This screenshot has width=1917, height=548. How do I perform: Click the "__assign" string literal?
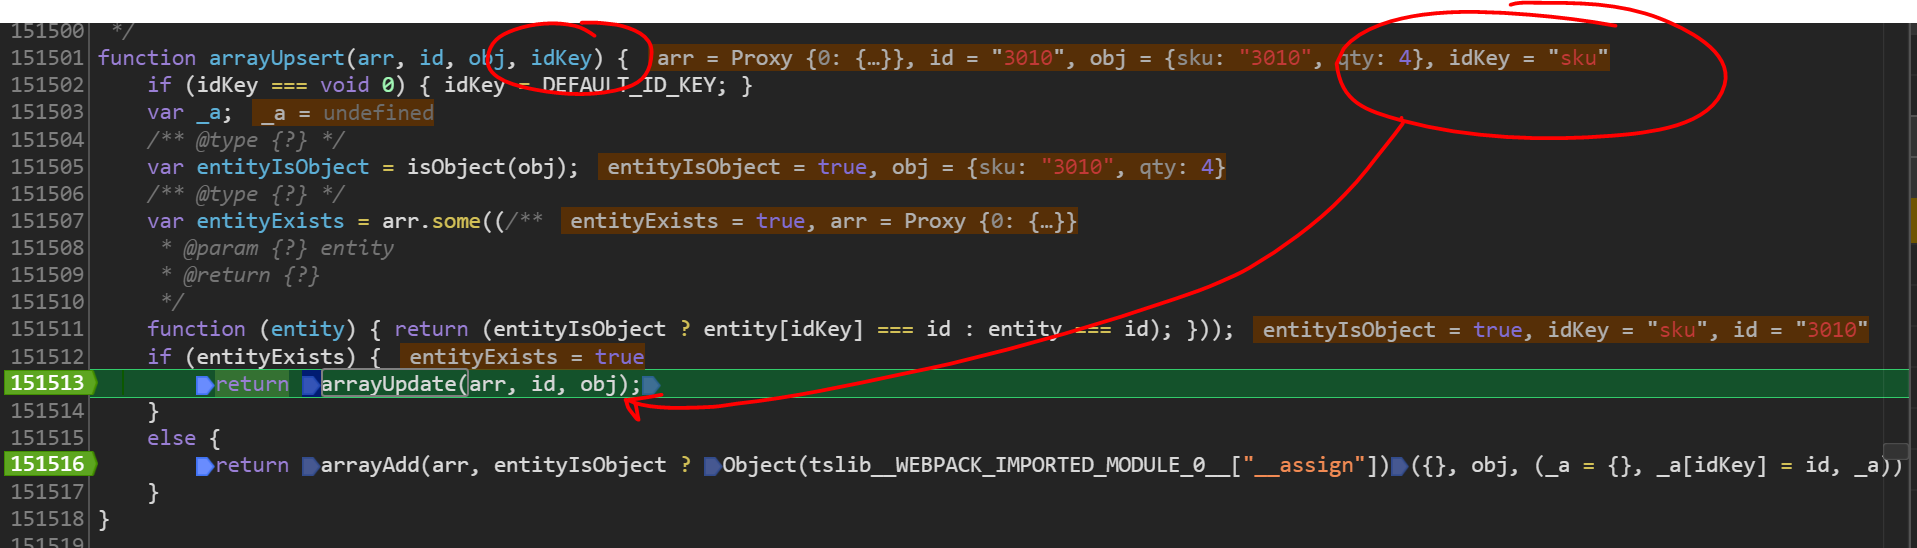(1304, 465)
